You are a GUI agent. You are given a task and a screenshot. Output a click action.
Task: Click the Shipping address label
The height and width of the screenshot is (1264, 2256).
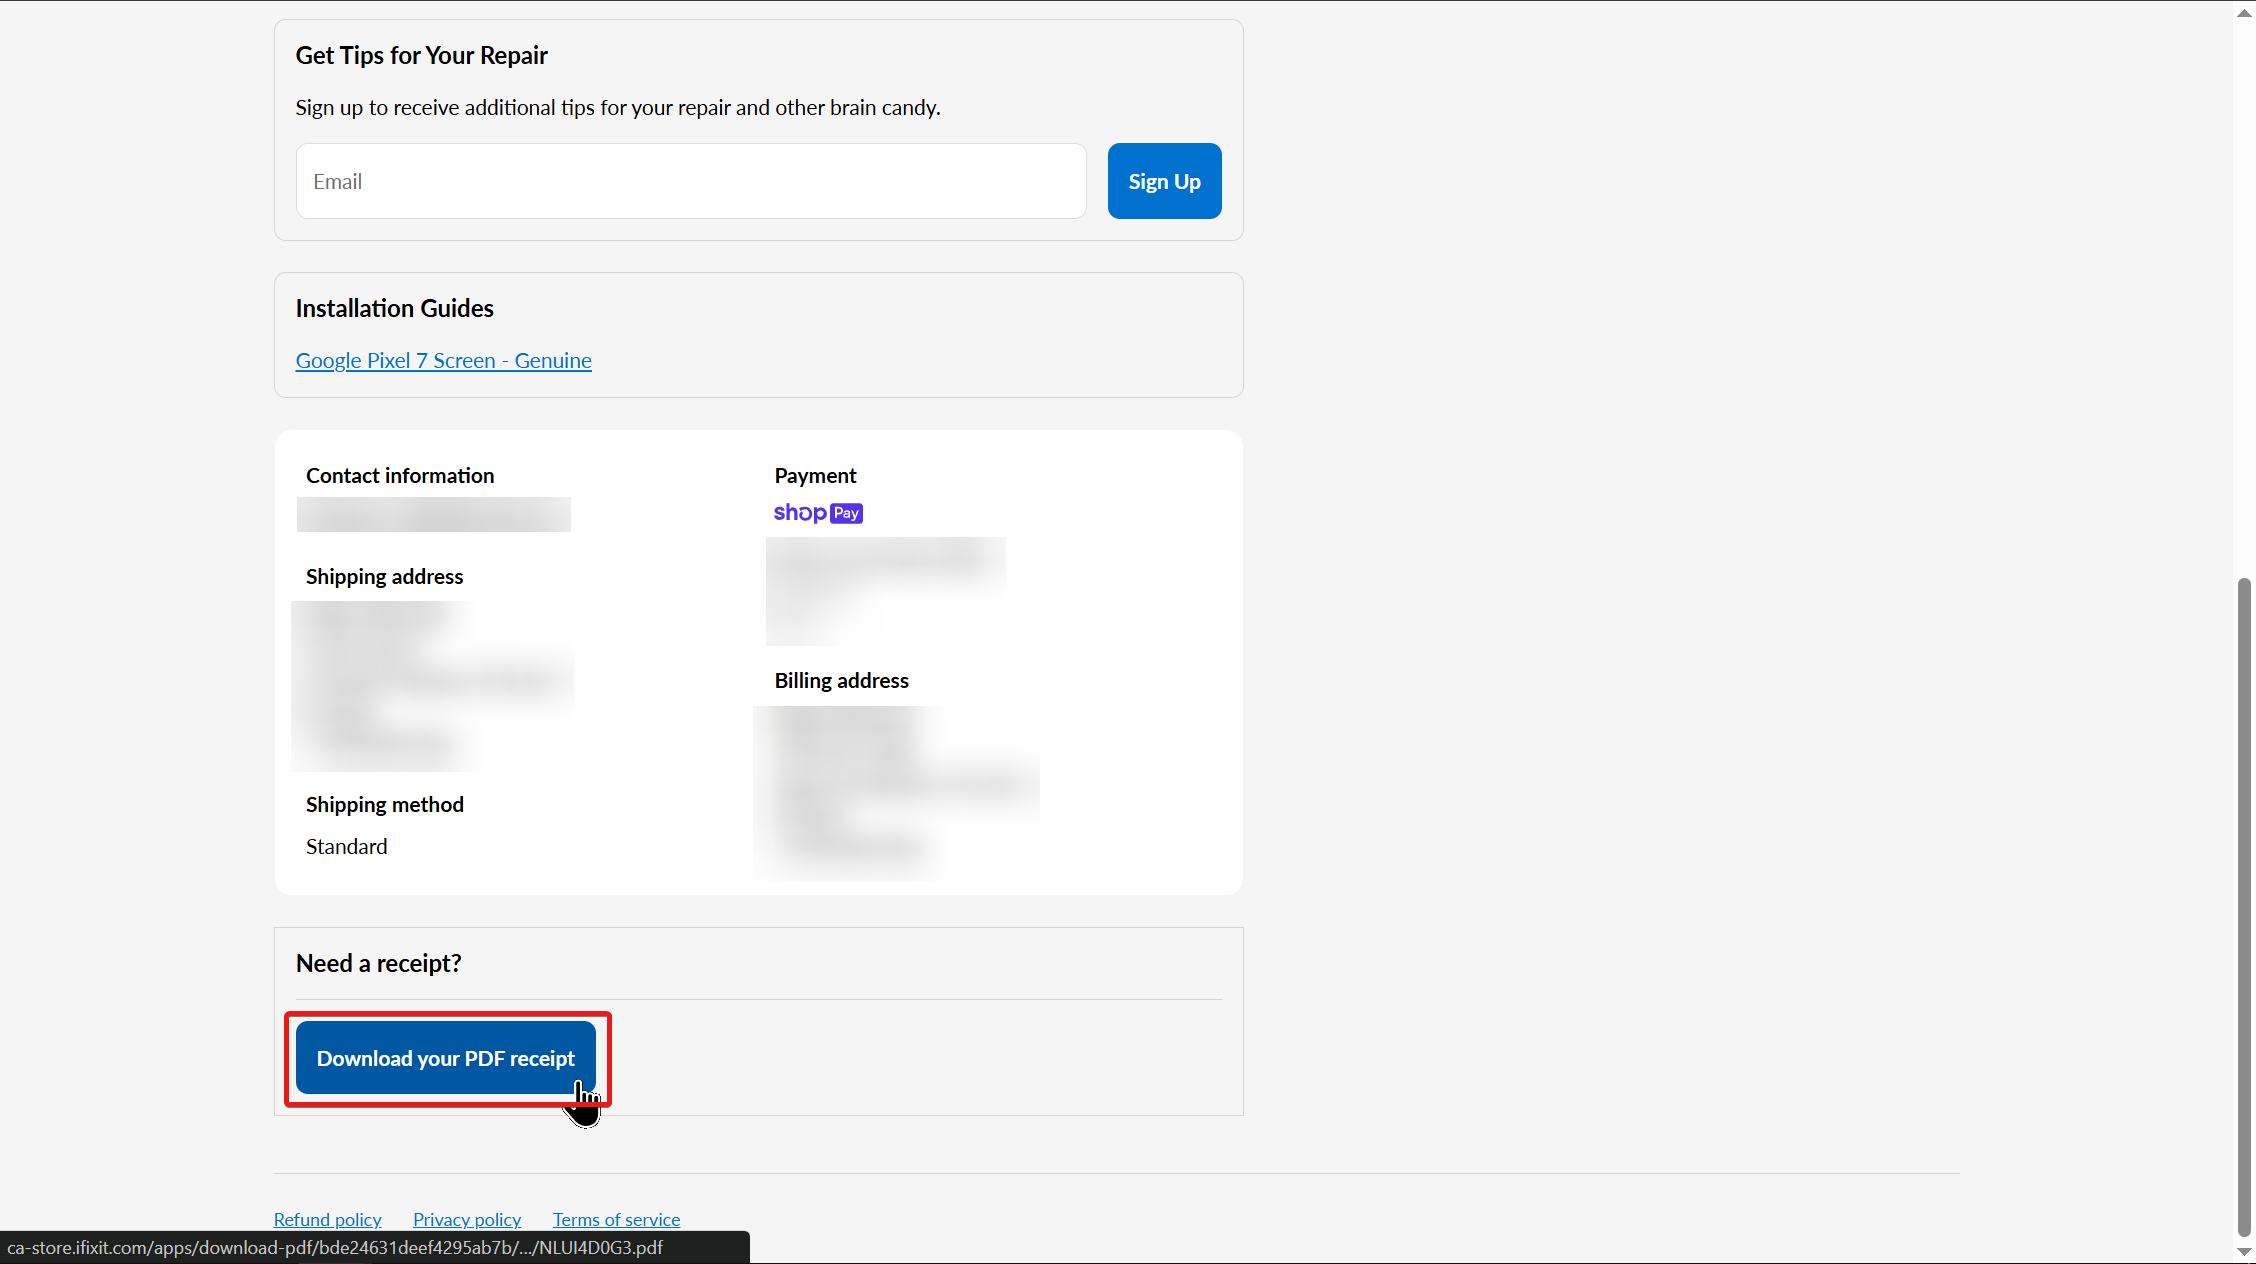tap(384, 577)
